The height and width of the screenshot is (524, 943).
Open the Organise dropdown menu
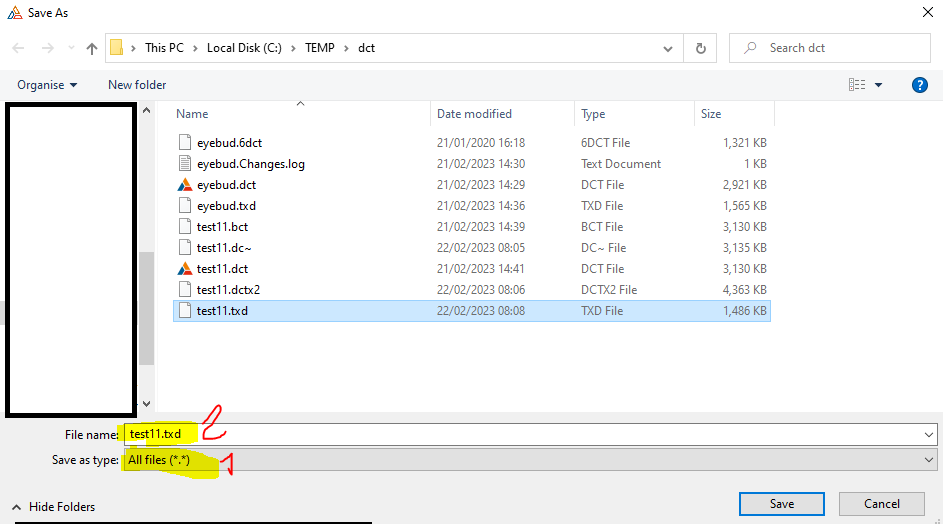(47, 85)
